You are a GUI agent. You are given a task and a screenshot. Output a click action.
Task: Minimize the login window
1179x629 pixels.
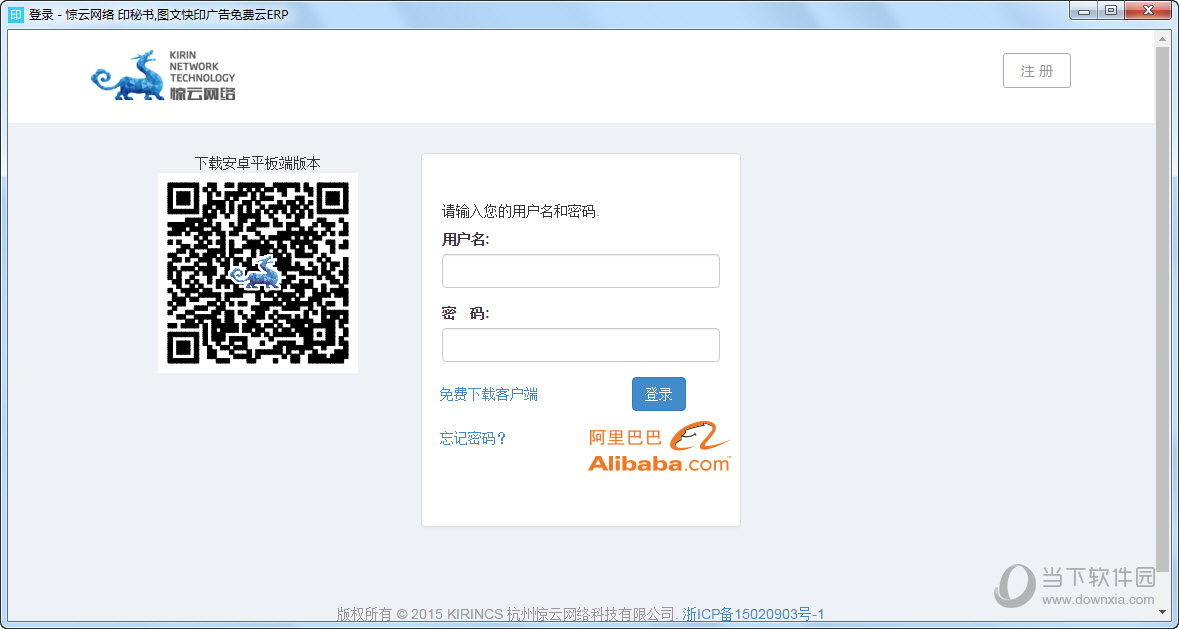click(1084, 11)
